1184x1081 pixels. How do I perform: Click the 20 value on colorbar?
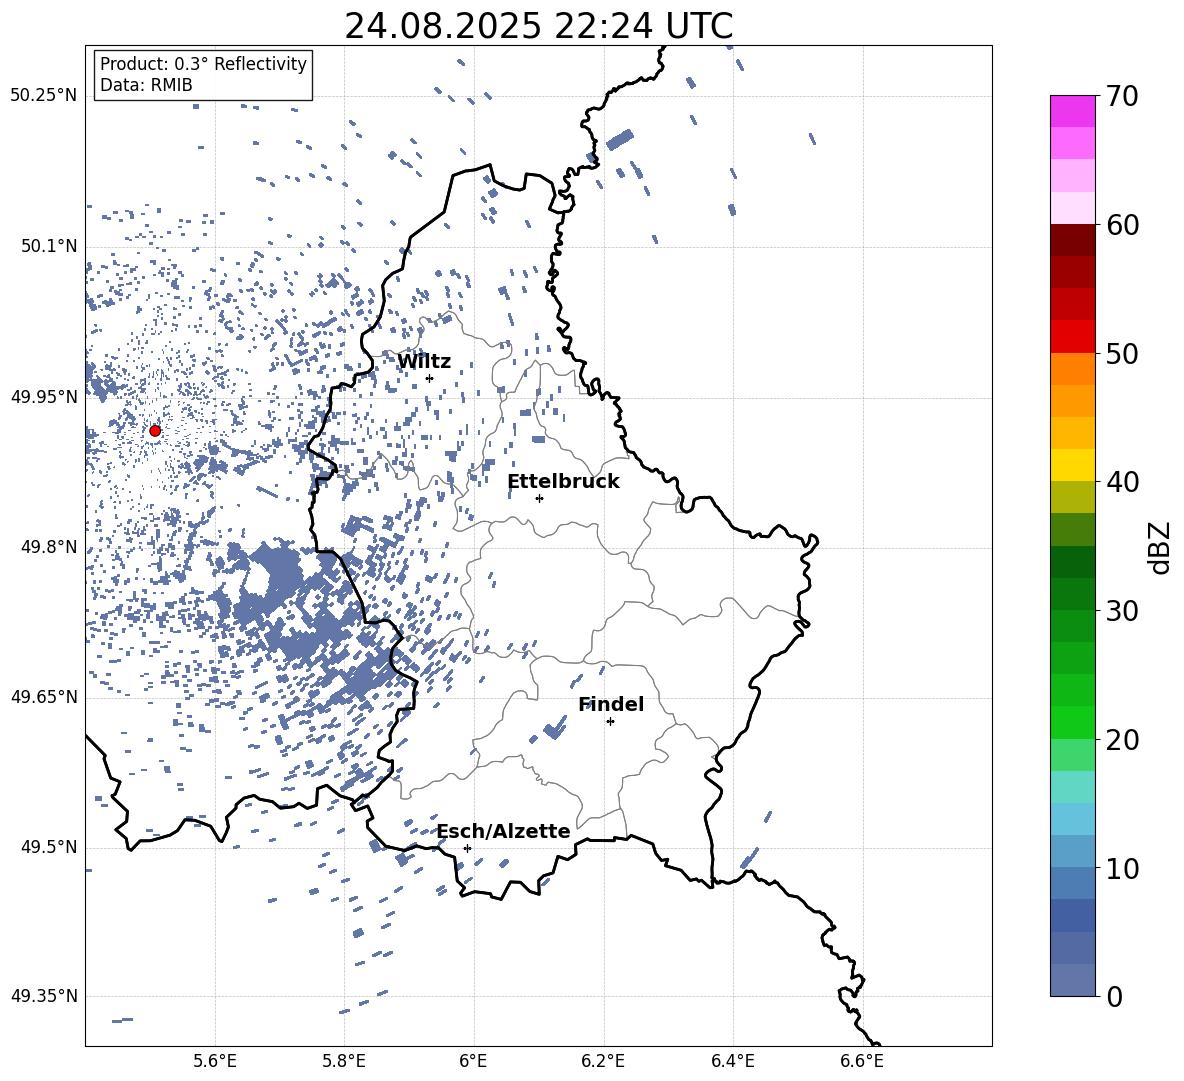1121,740
